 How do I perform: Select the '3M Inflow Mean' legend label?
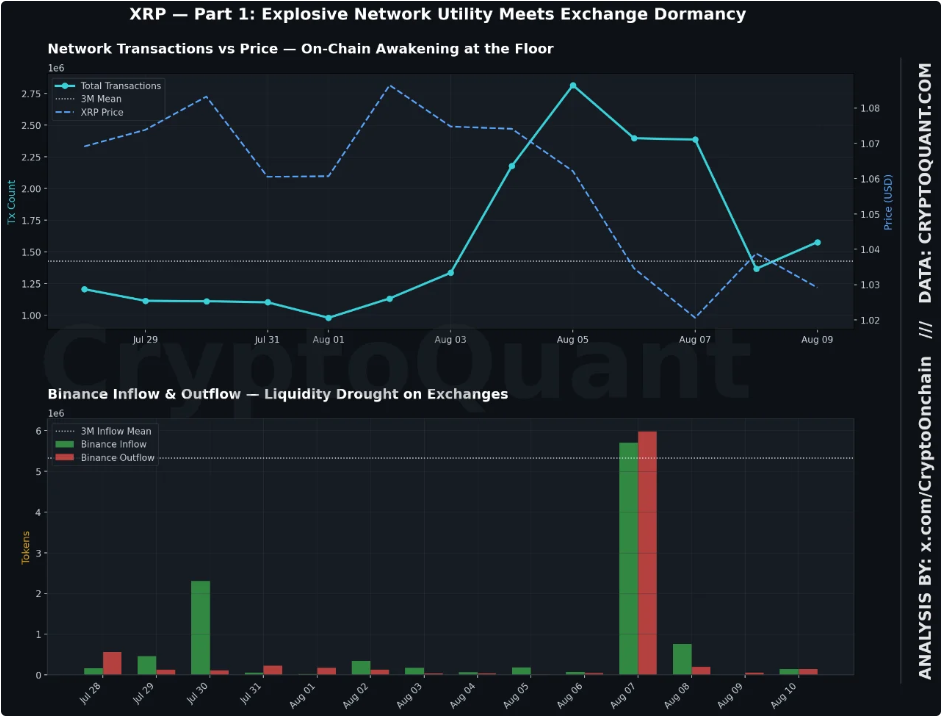click(116, 431)
